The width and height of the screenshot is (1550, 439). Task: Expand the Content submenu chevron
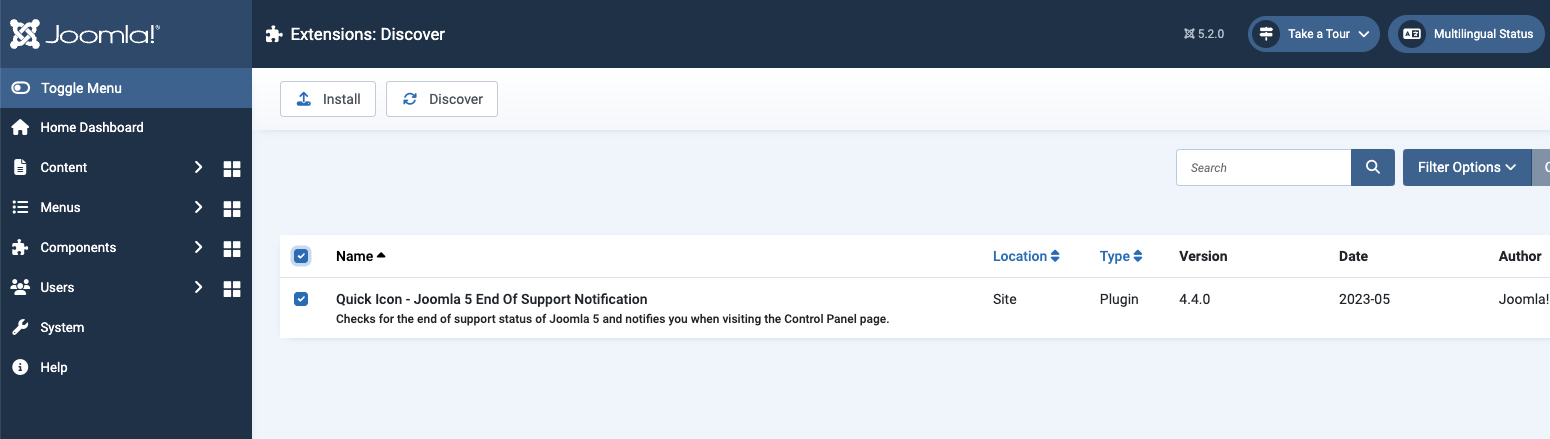click(x=198, y=168)
